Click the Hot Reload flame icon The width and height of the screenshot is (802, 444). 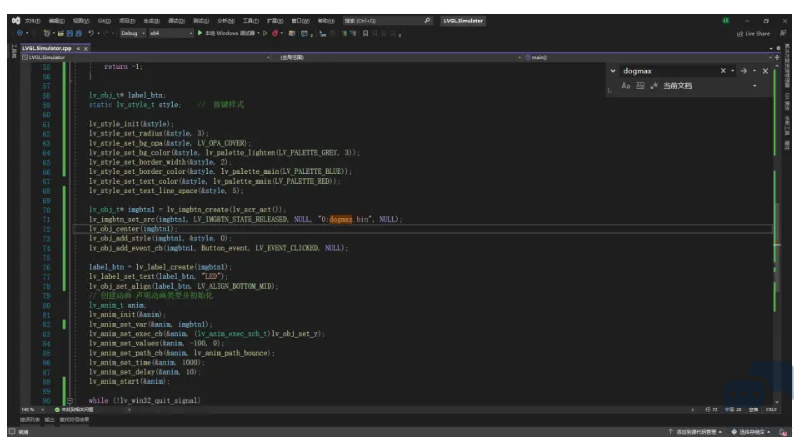[x=275, y=33]
